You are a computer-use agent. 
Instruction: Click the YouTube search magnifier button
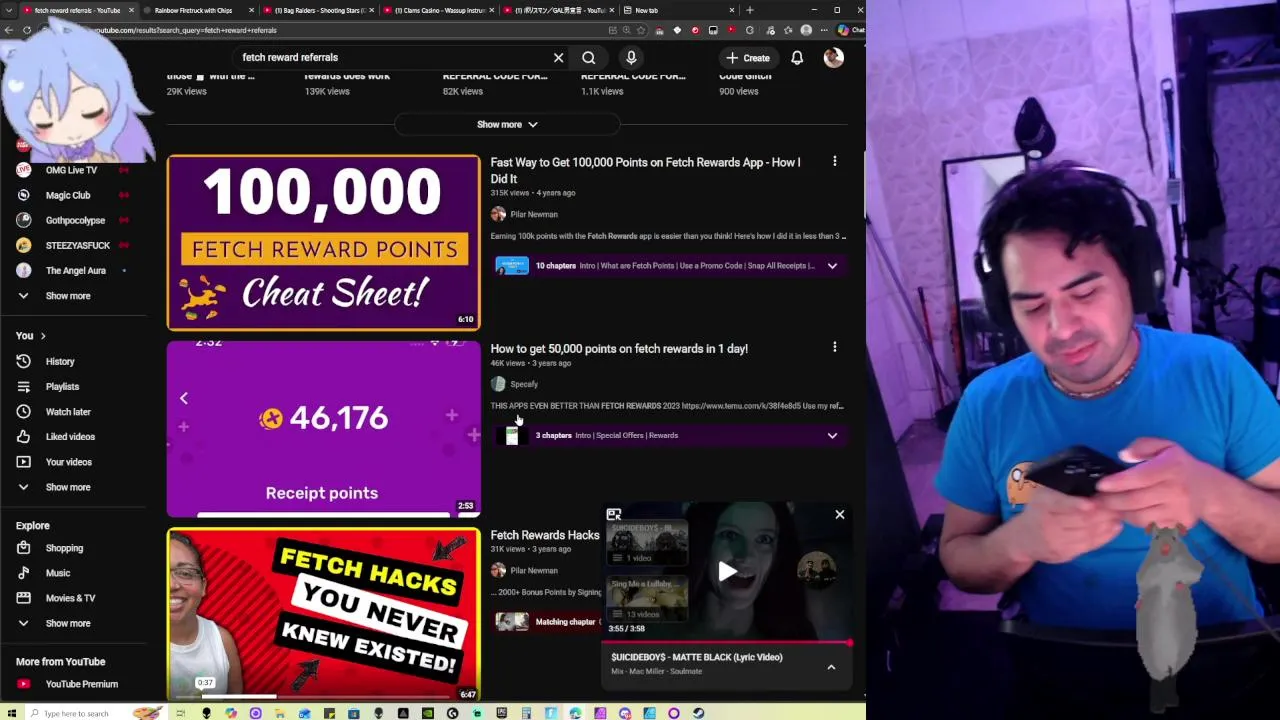(x=589, y=58)
